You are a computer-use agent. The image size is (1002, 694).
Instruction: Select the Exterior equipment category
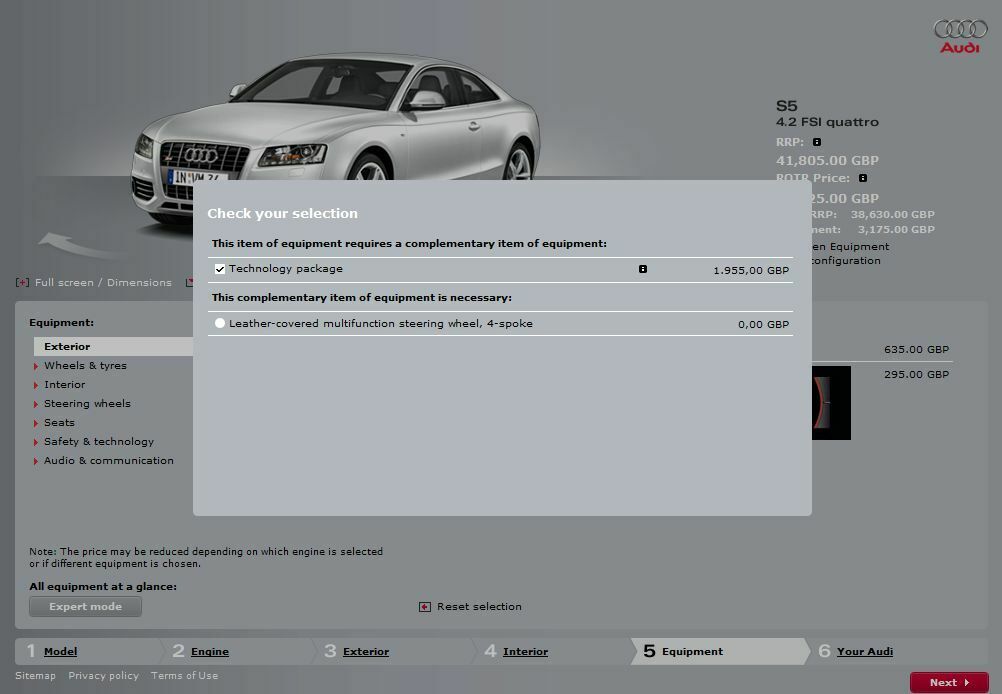coord(113,346)
